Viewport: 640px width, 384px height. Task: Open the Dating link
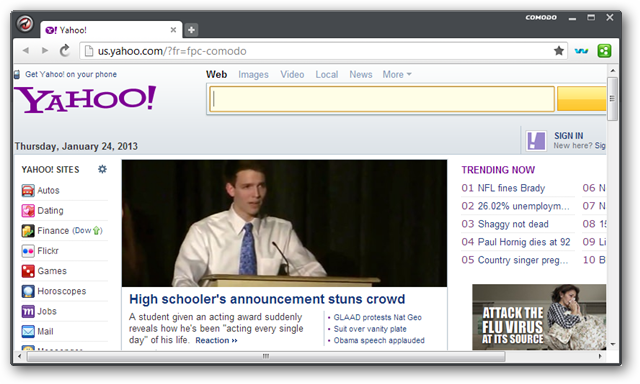(x=50, y=211)
